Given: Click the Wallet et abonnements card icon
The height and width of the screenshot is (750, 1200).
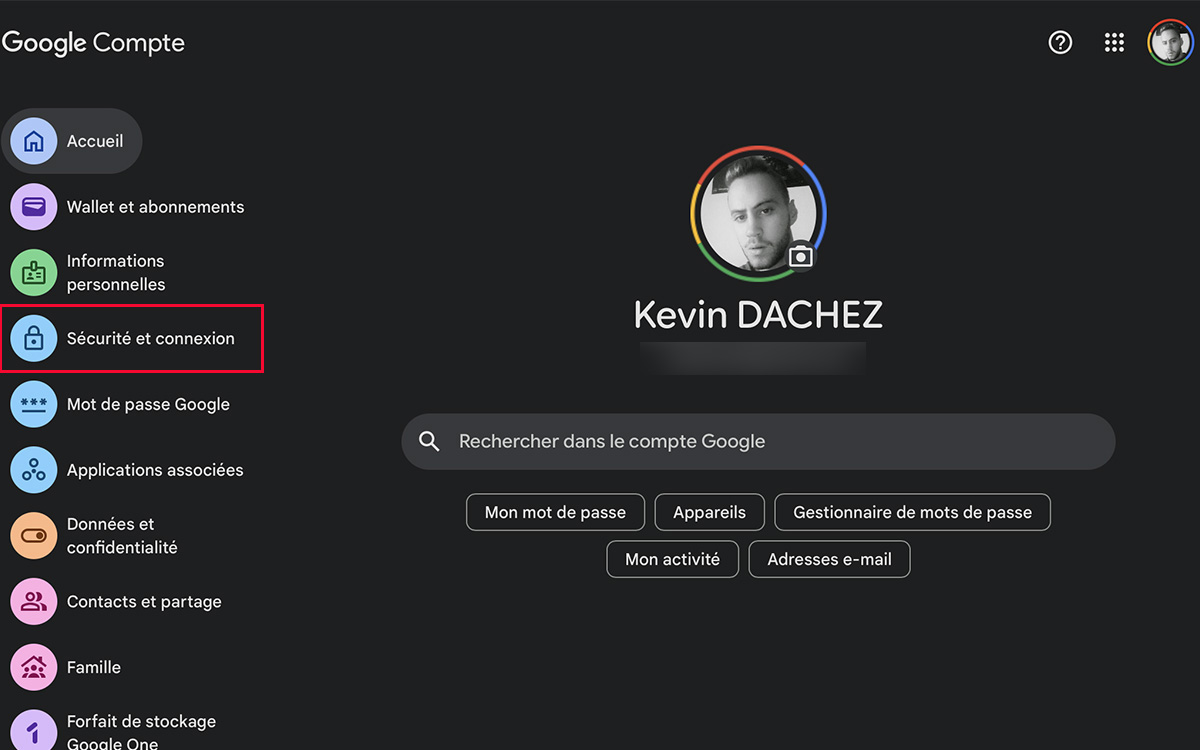Looking at the screenshot, I should [x=34, y=207].
